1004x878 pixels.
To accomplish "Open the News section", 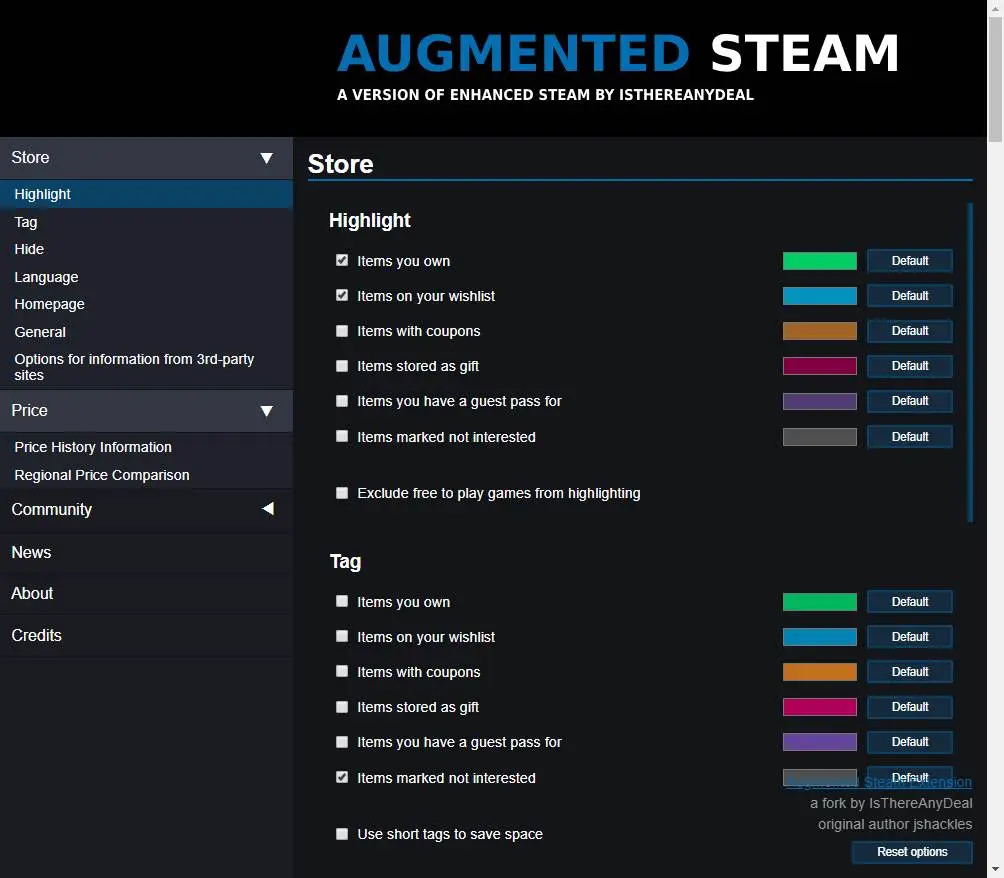I will pyautogui.click(x=146, y=552).
